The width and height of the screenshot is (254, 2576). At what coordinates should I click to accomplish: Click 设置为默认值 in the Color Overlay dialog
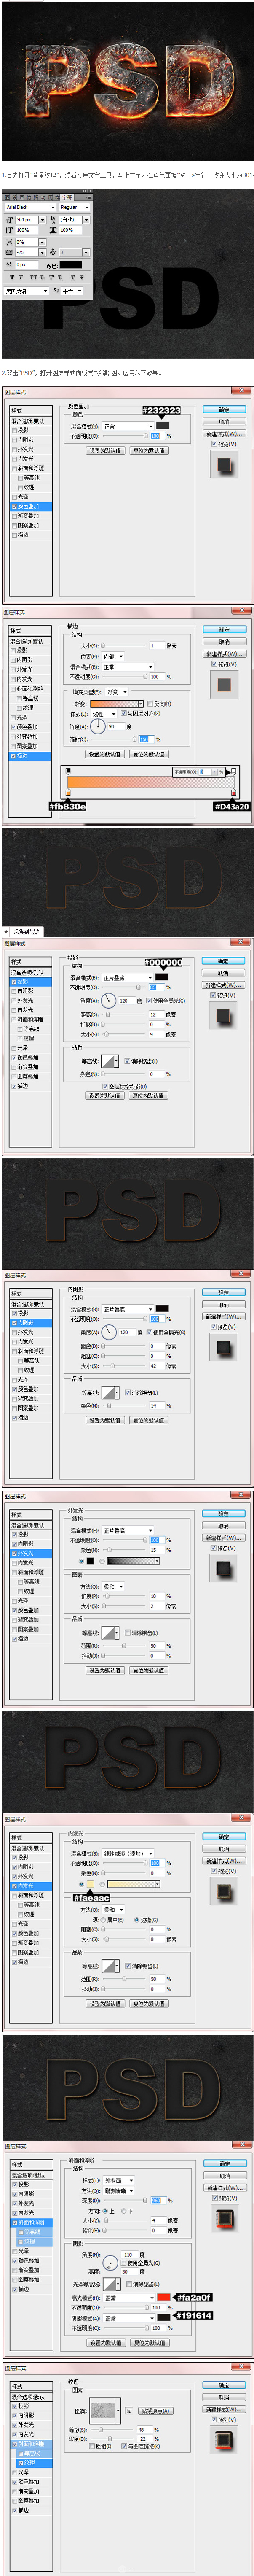tap(105, 451)
